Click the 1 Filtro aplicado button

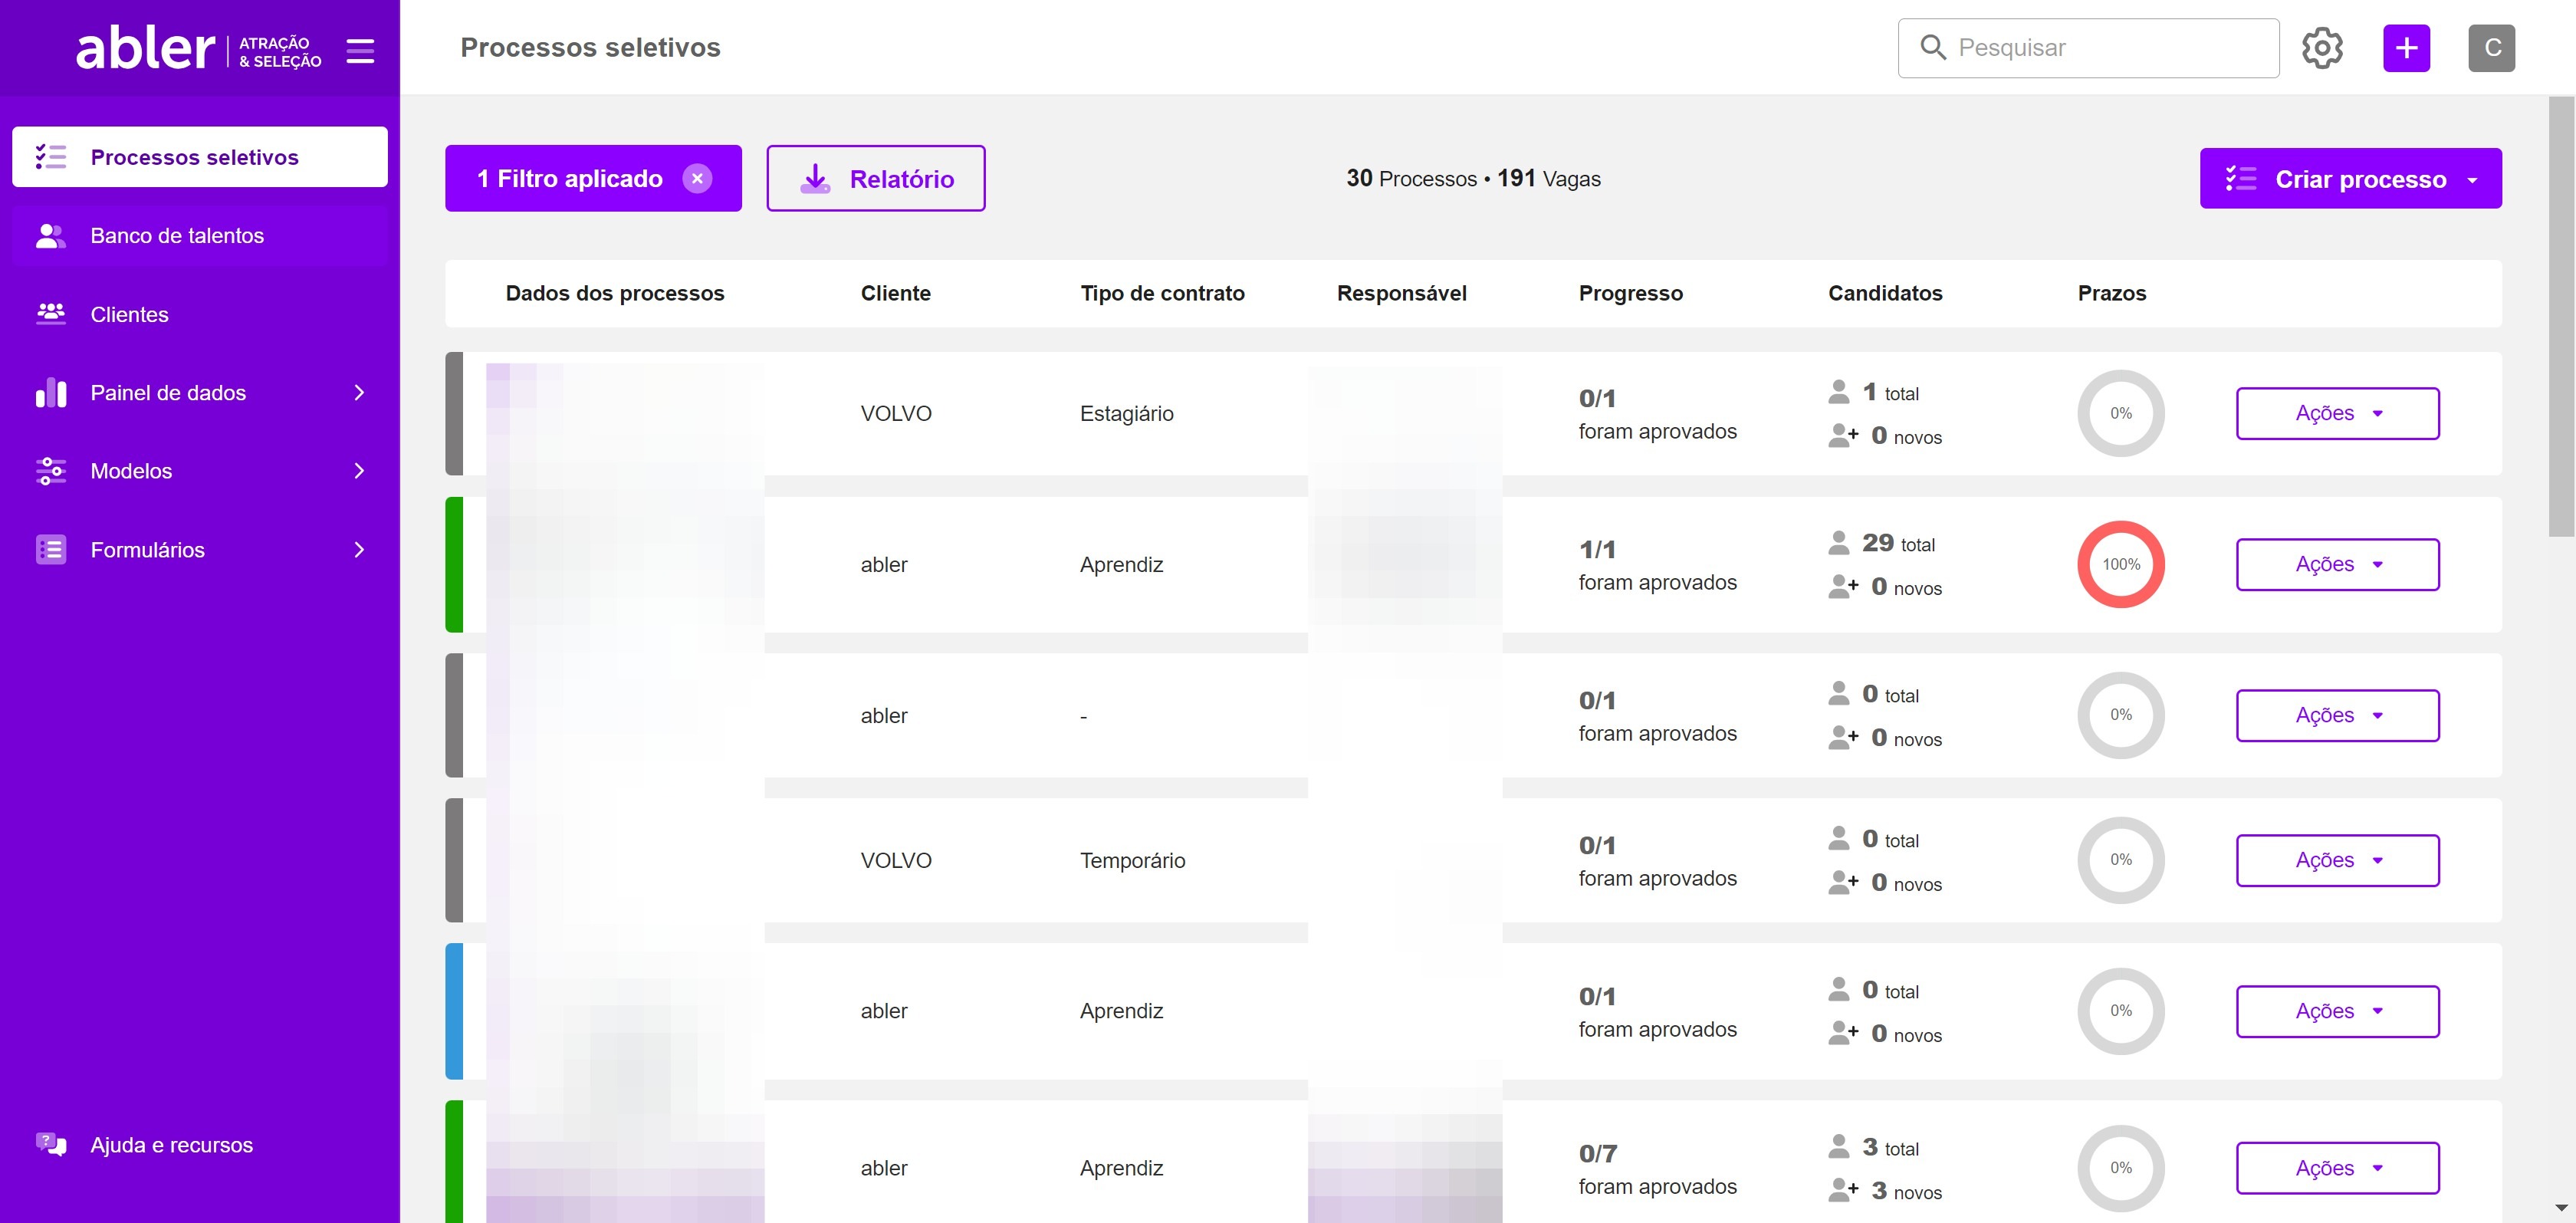click(570, 178)
